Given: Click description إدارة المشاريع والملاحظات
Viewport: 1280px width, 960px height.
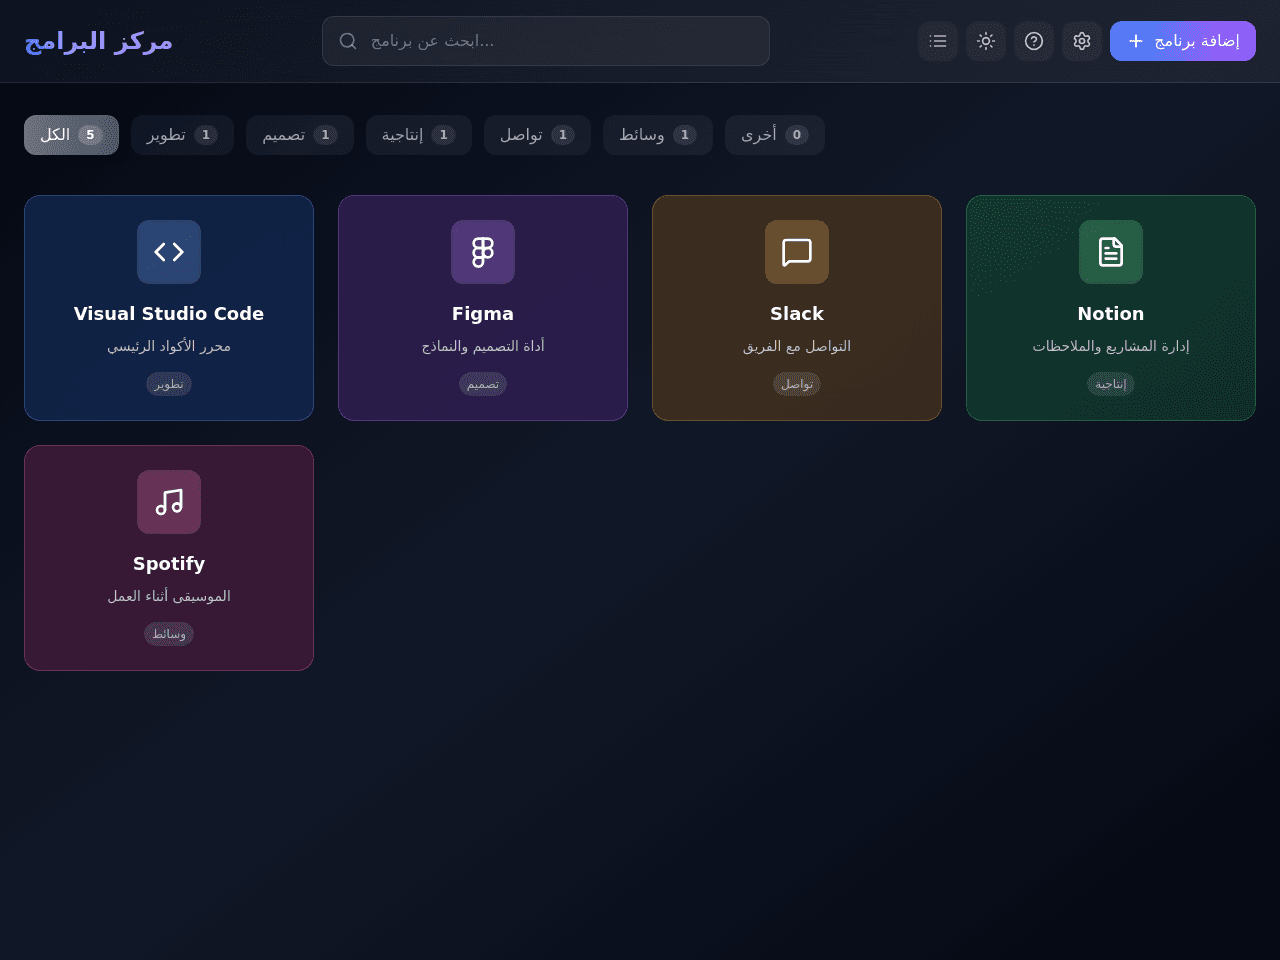Looking at the screenshot, I should click(1111, 346).
